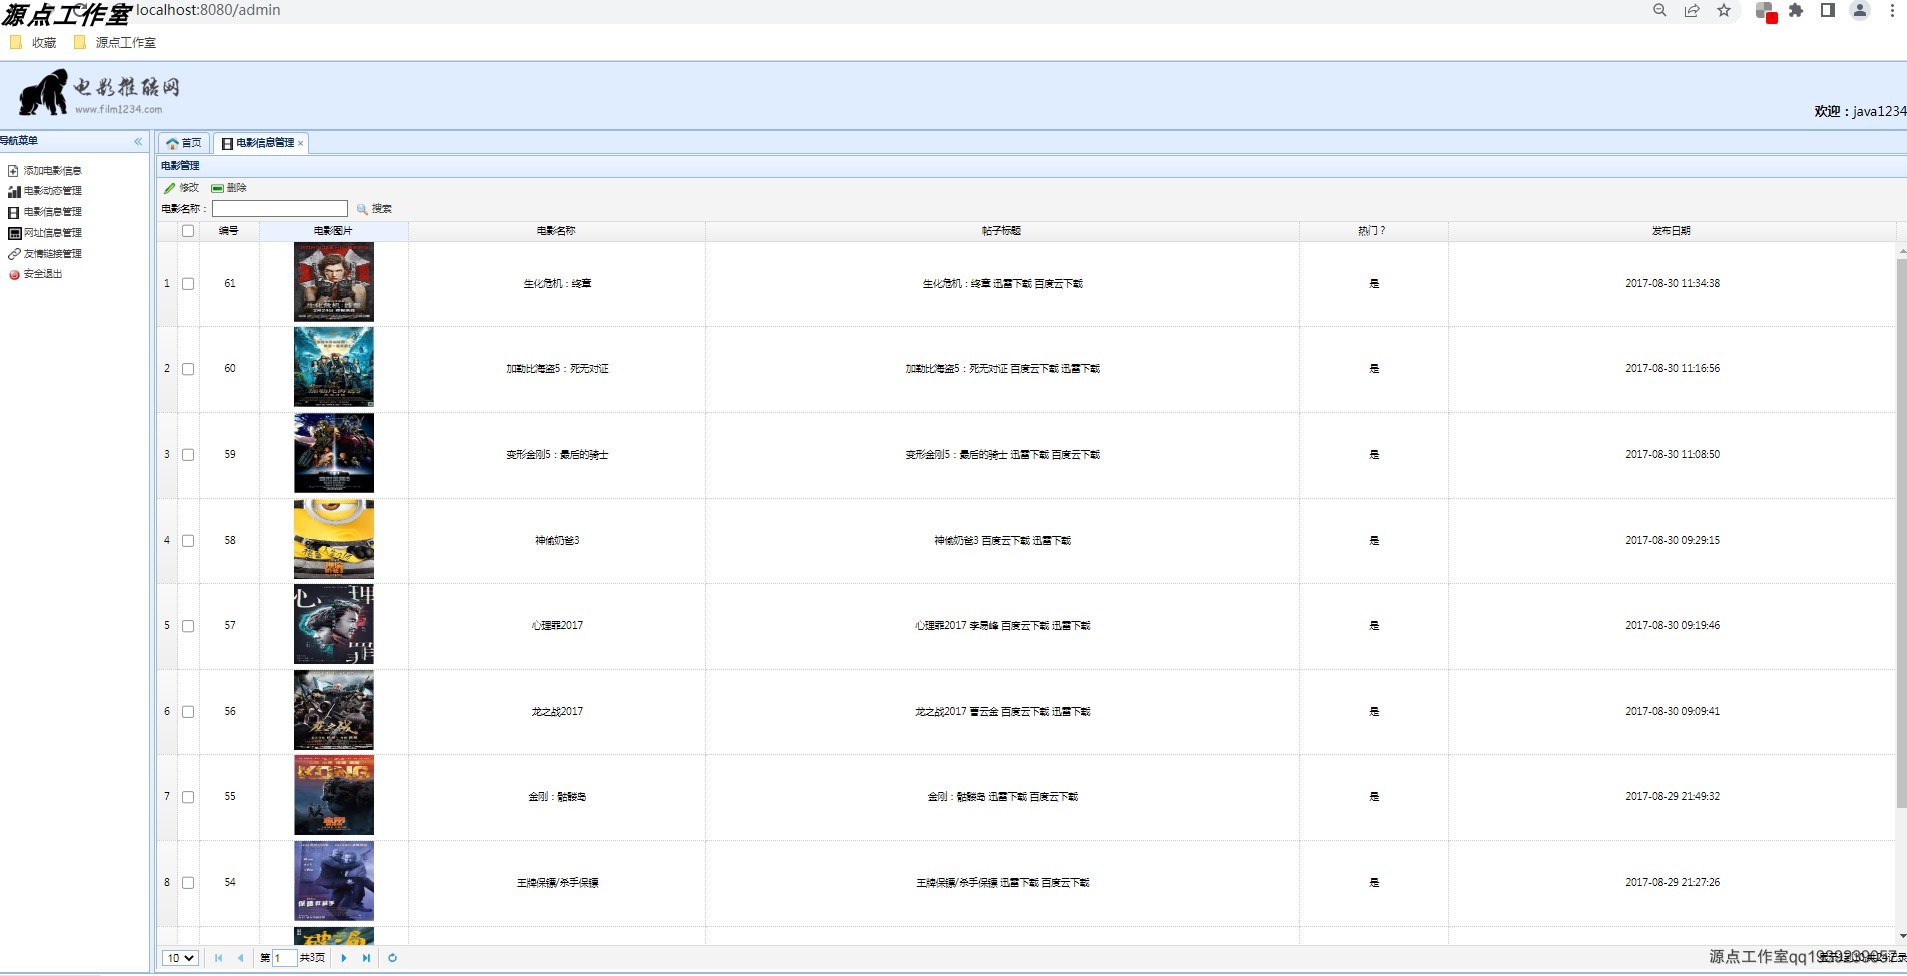Toggle the select-all checkbox in table header
This screenshot has height=976, width=1907.
[x=189, y=230]
